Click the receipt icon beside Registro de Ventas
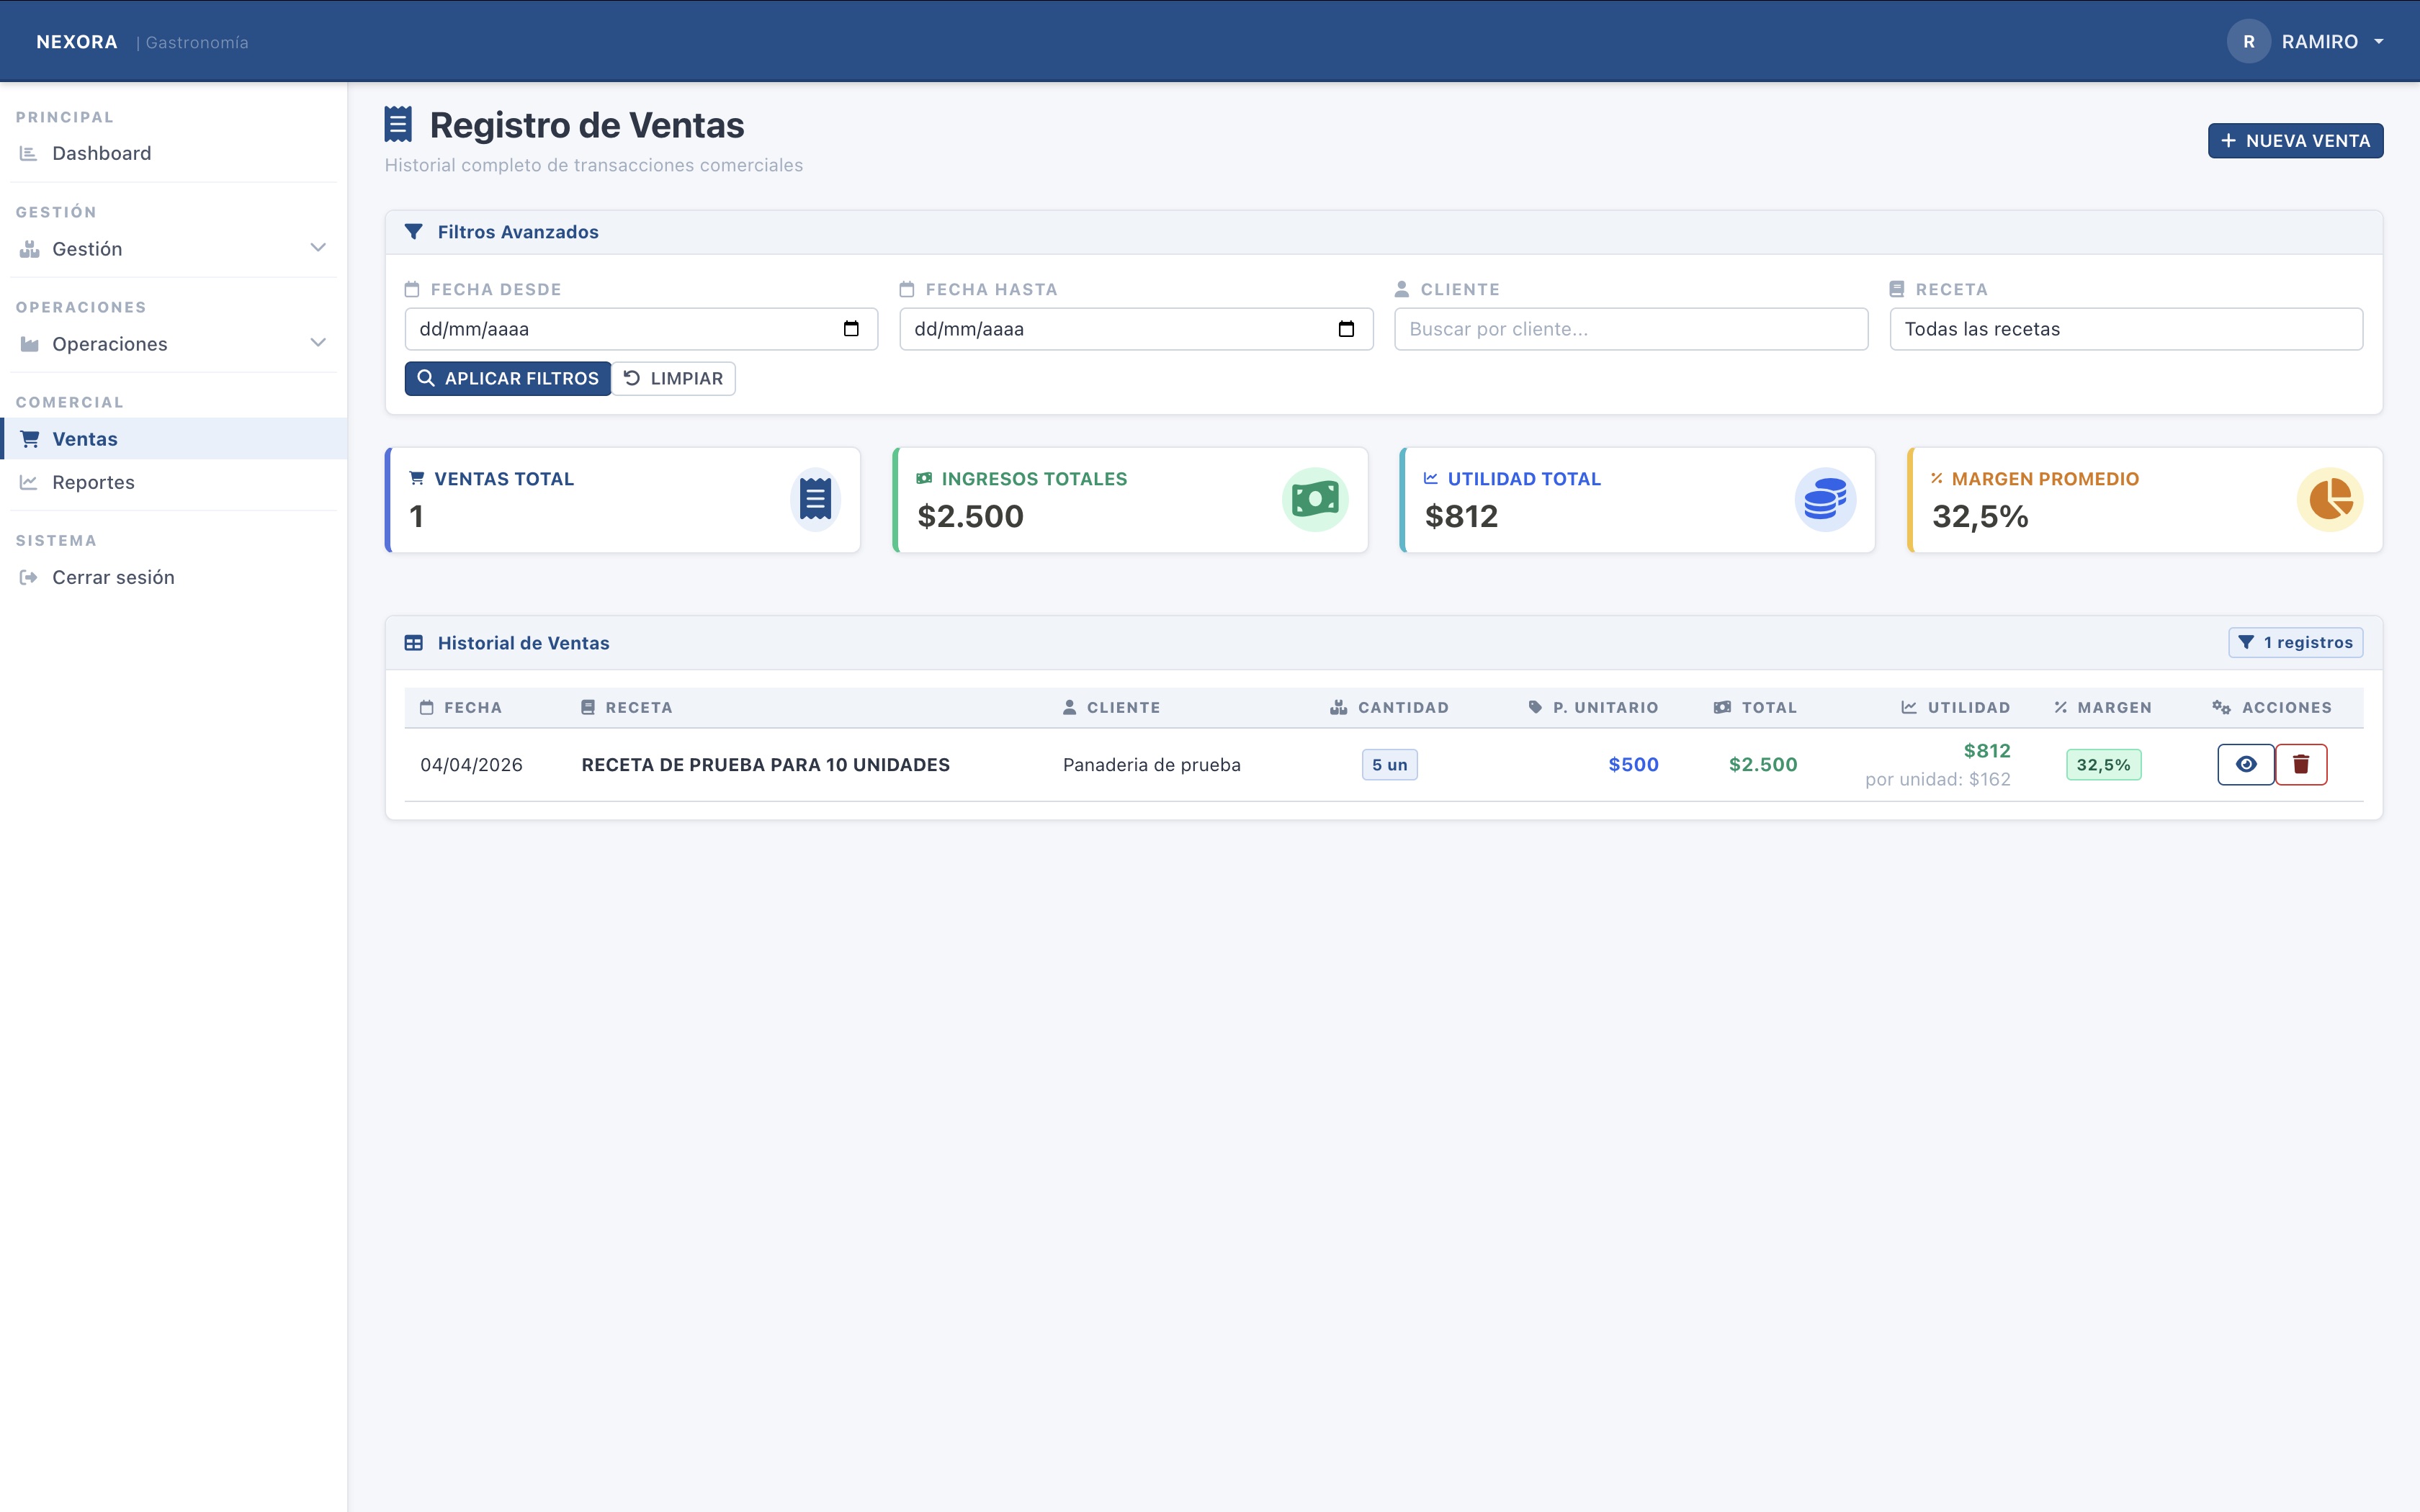Screen dimensions: 2420x1512 pyautogui.click(x=398, y=125)
